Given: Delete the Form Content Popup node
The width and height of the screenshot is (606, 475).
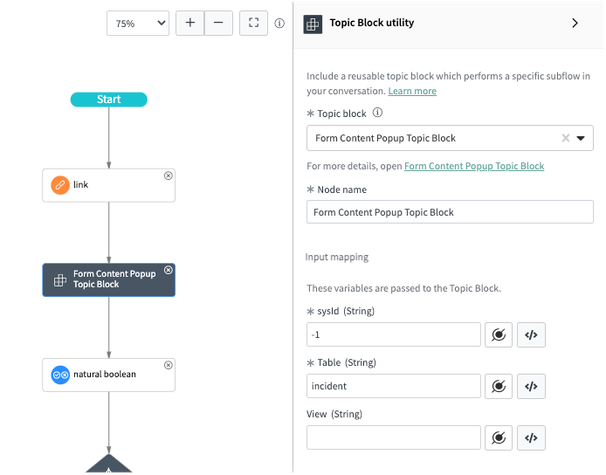Looking at the screenshot, I should (x=168, y=270).
